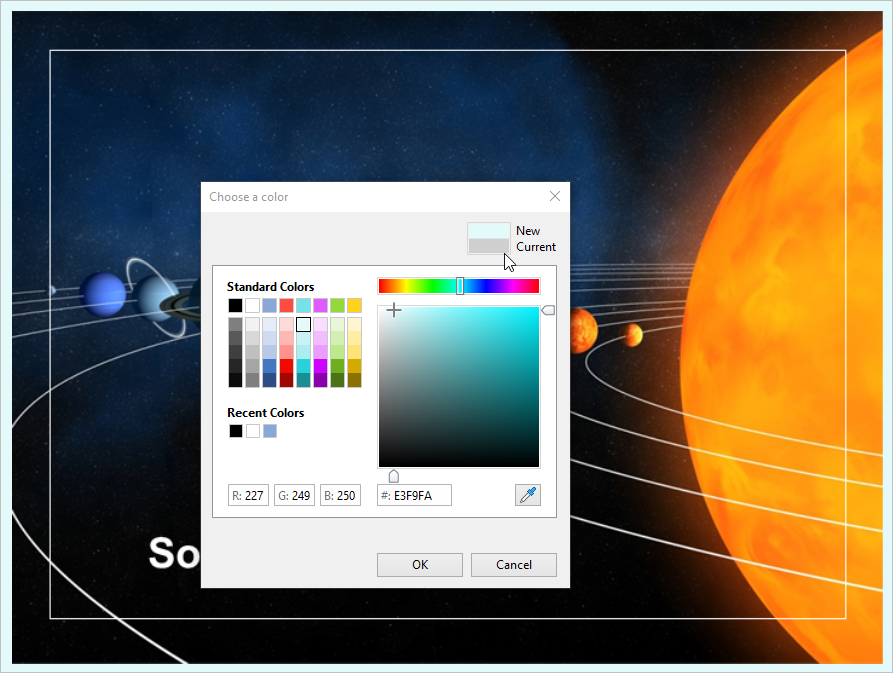This screenshot has height=673, width=893.
Task: Dismiss the dialog with the Cancel button
Action: click(x=513, y=564)
